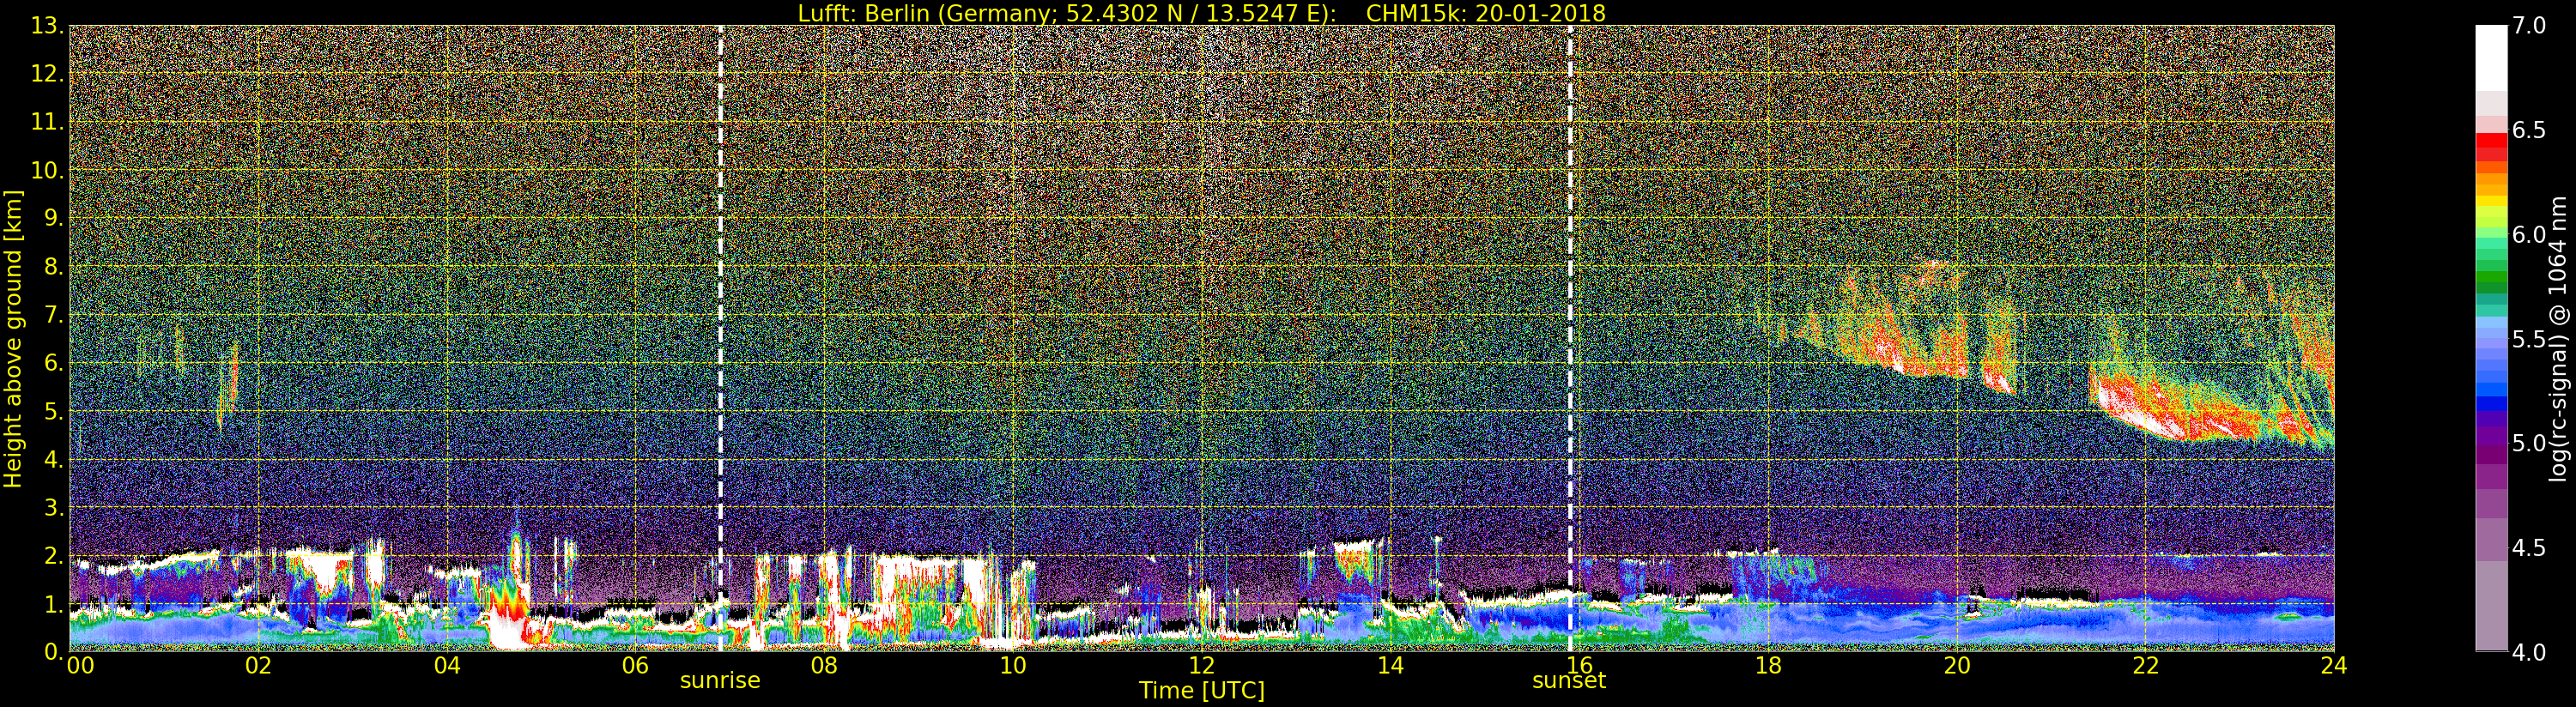2576x707 pixels.
Task: Click the y-axis tick label '9.'
Action: click(53, 218)
